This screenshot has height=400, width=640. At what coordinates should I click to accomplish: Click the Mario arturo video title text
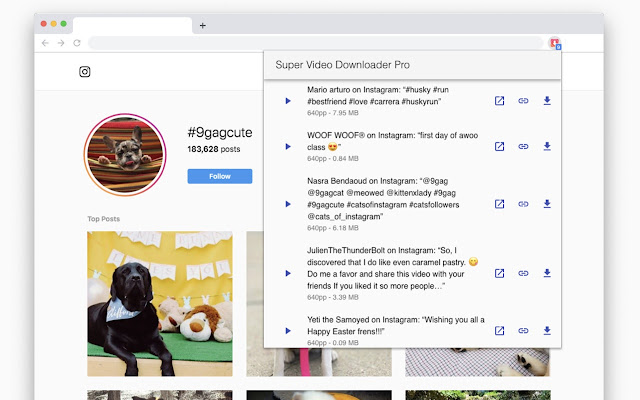[378, 96]
